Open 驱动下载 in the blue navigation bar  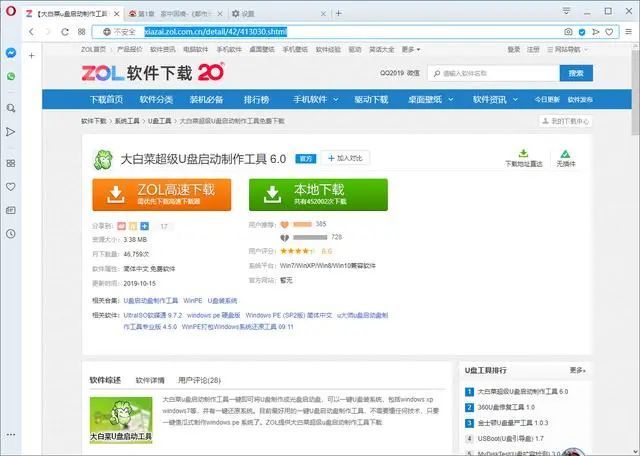371,99
